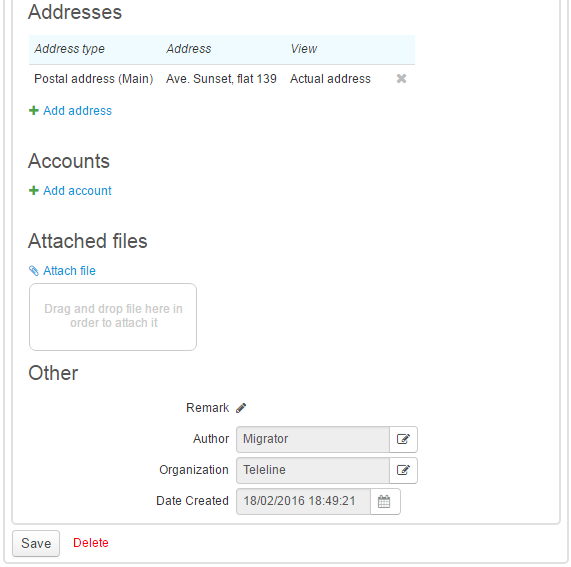Click the Date Created input field

303,501
